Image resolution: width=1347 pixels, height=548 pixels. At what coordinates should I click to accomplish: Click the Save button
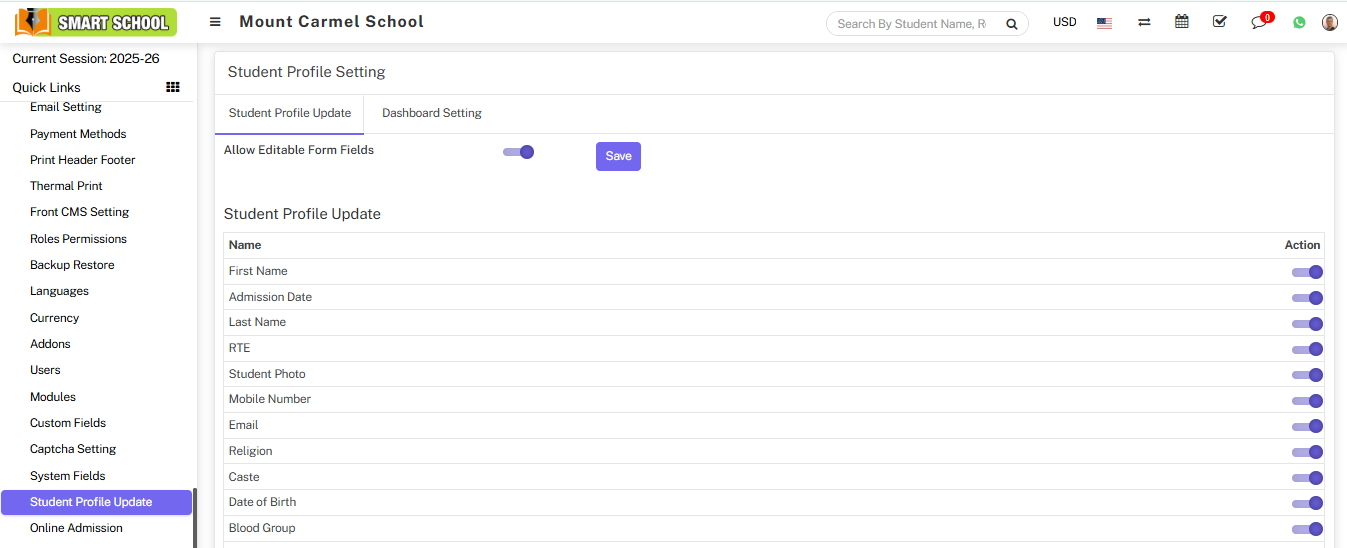(x=618, y=156)
